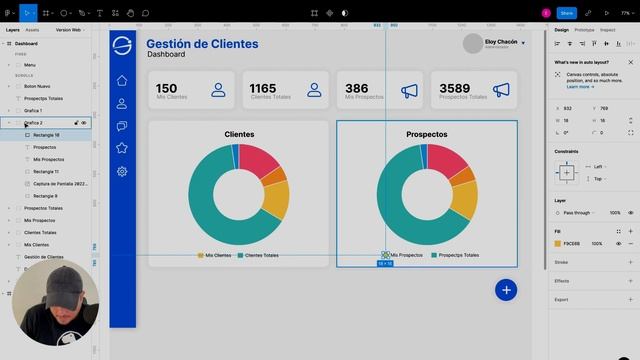Click the align right icon
This screenshot has width=640, height=360.
click(582, 44)
